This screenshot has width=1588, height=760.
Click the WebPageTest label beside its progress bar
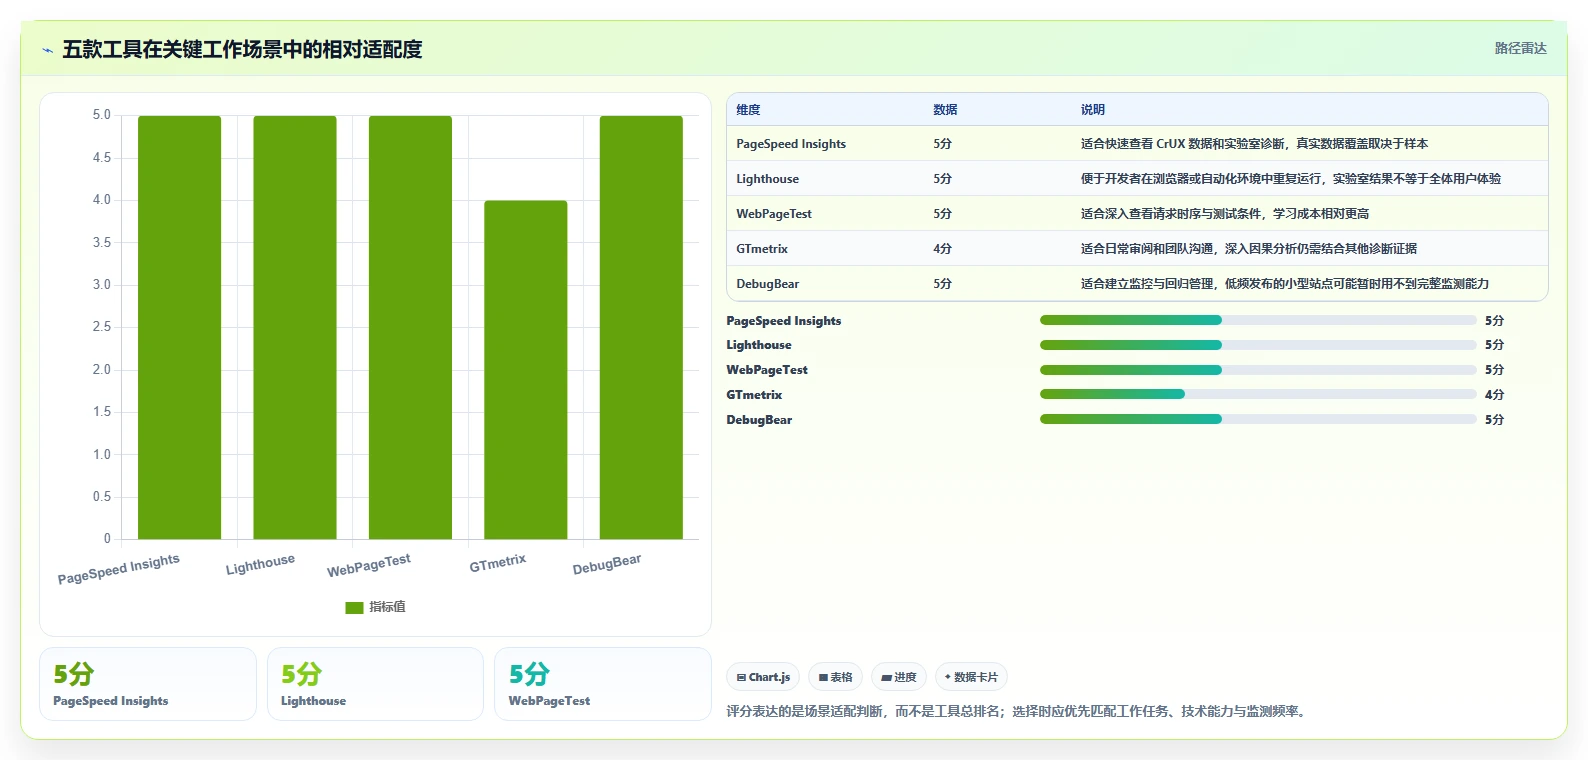(x=767, y=370)
